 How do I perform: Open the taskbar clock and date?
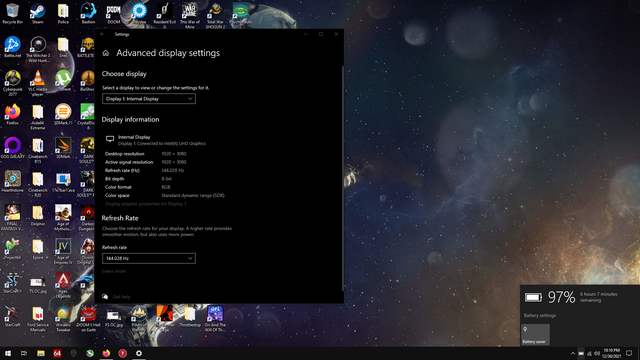pos(611,353)
